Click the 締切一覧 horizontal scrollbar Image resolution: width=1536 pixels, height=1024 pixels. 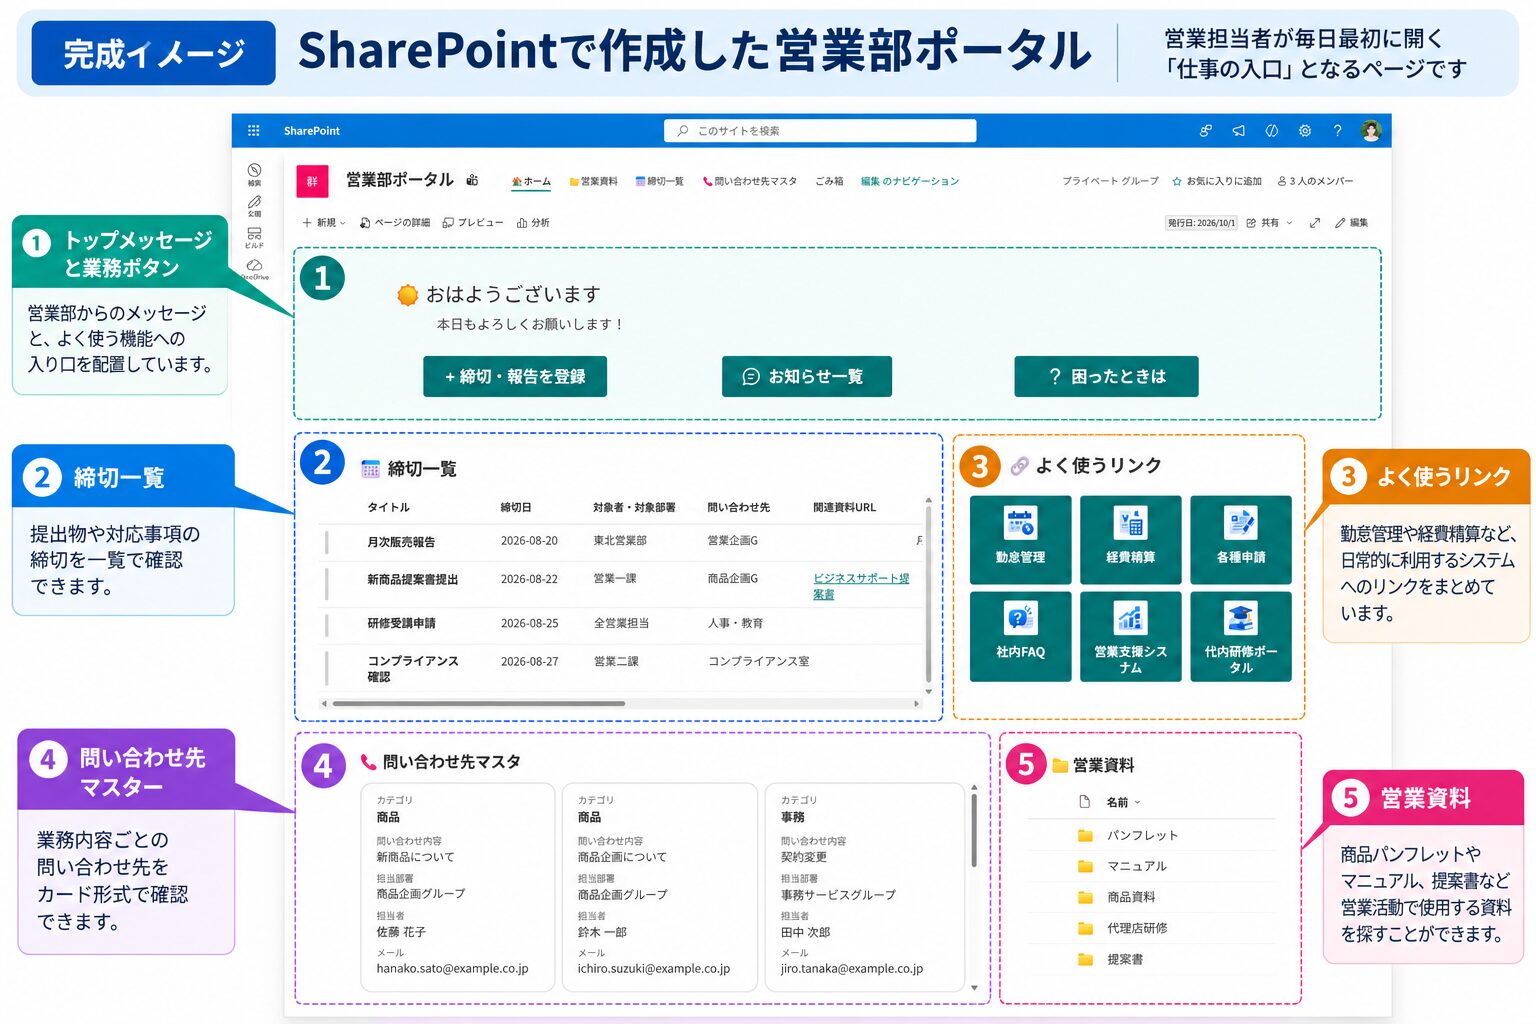point(478,704)
